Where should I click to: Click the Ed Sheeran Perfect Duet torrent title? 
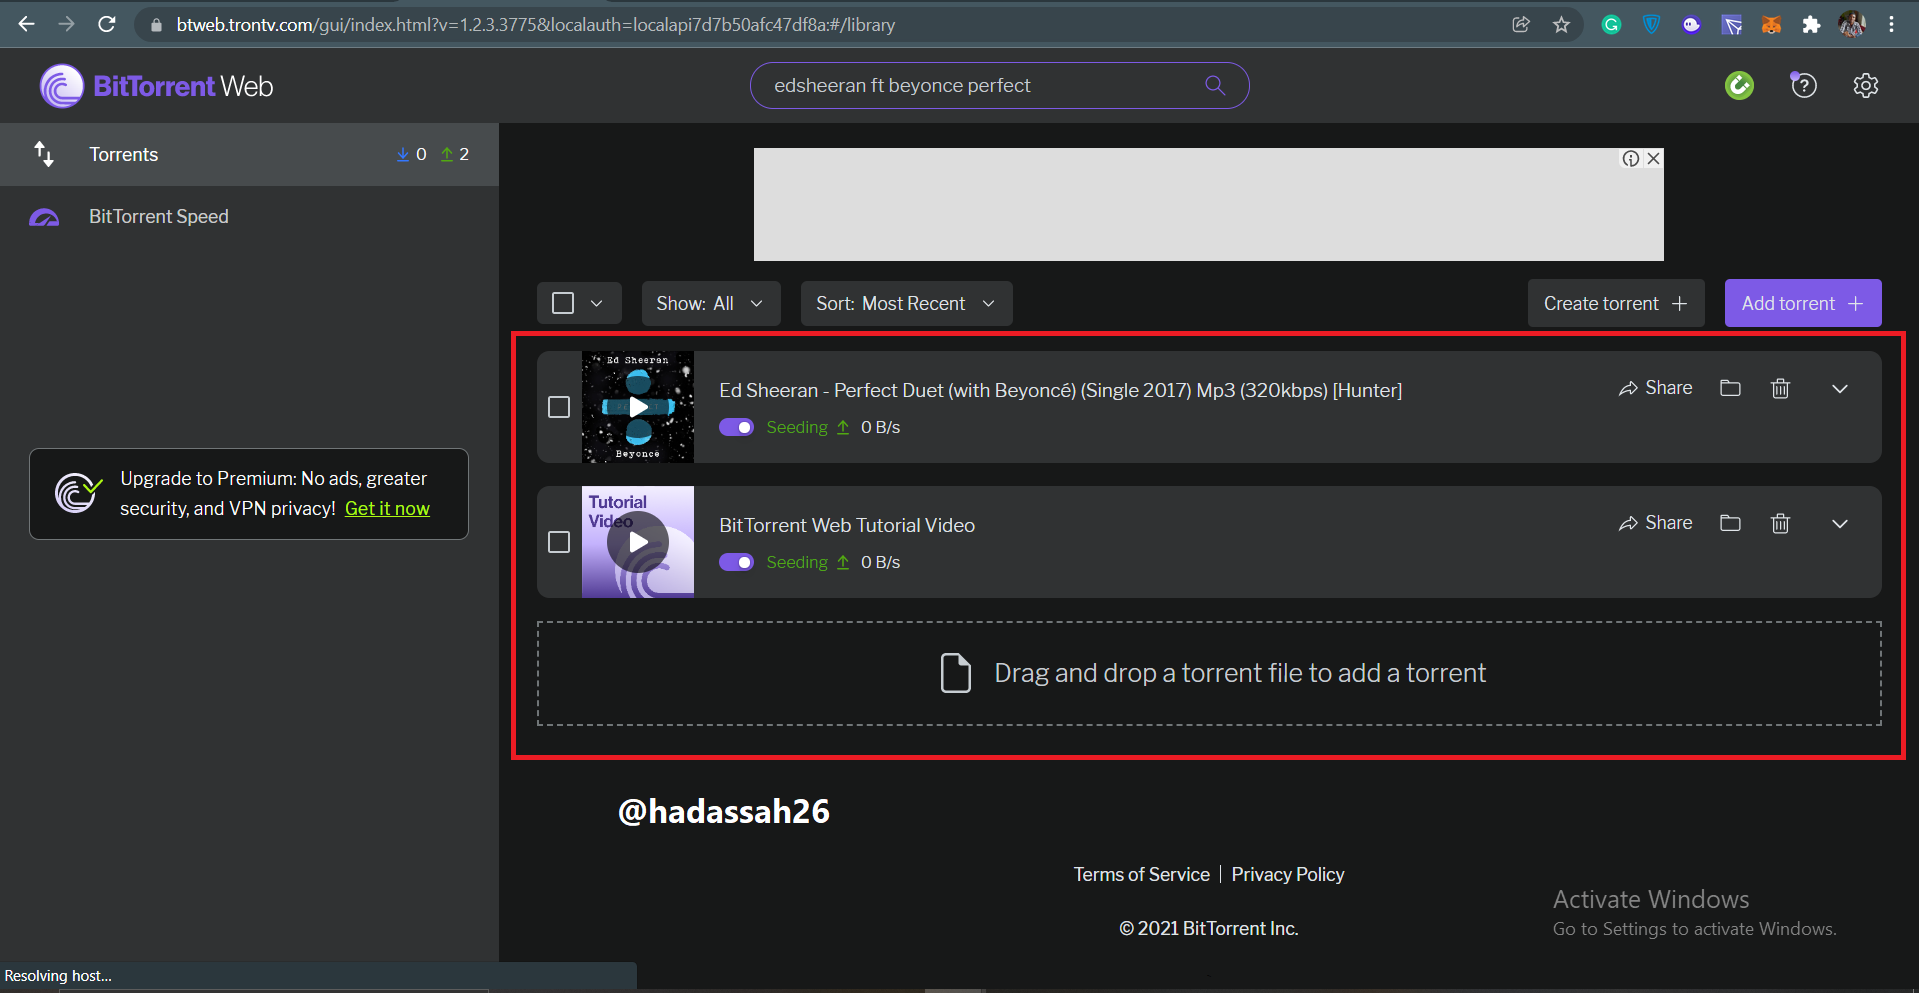point(1060,390)
